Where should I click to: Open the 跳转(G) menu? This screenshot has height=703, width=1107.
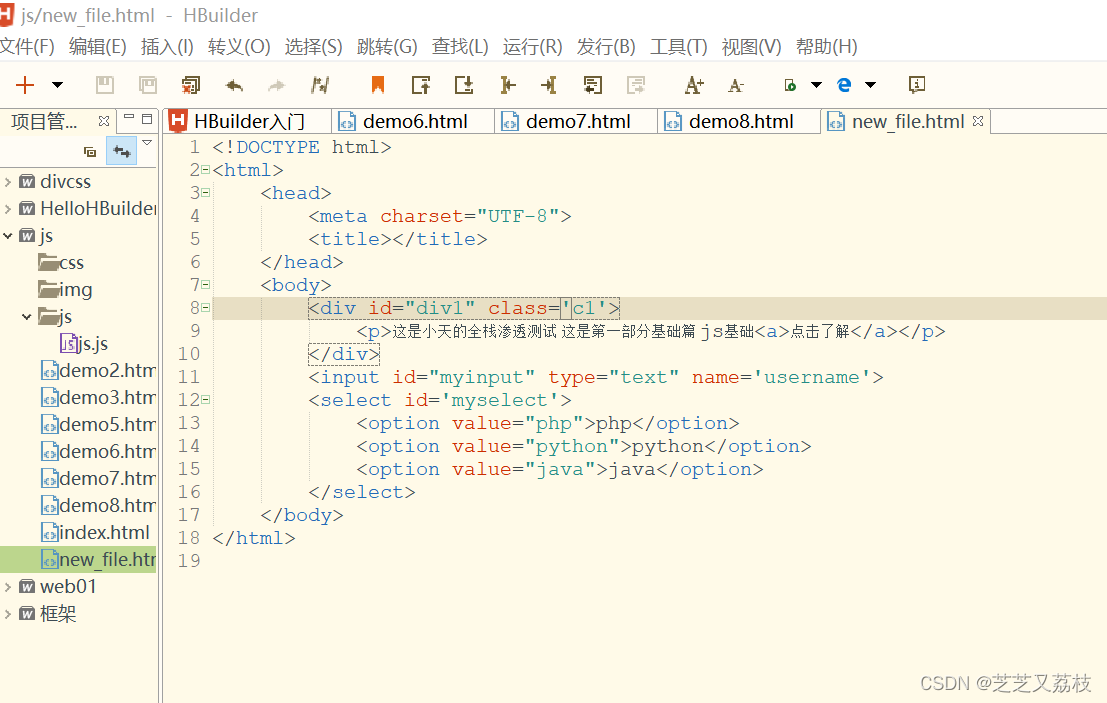[387, 47]
